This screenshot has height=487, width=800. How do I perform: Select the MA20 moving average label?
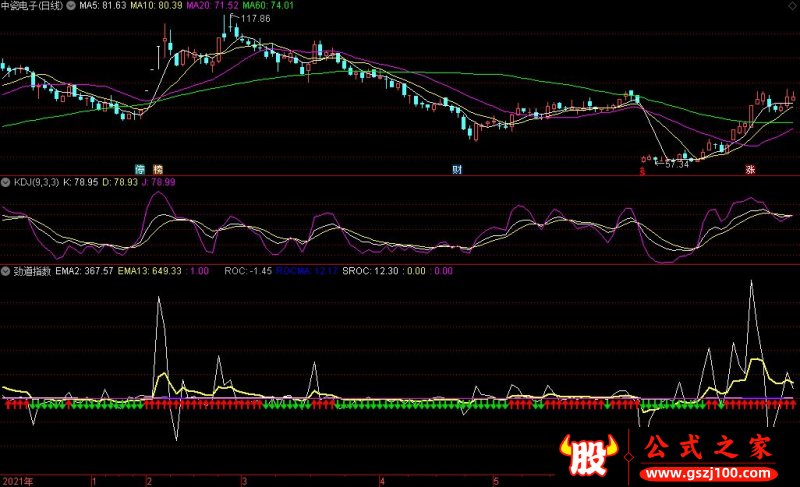tap(215, 6)
